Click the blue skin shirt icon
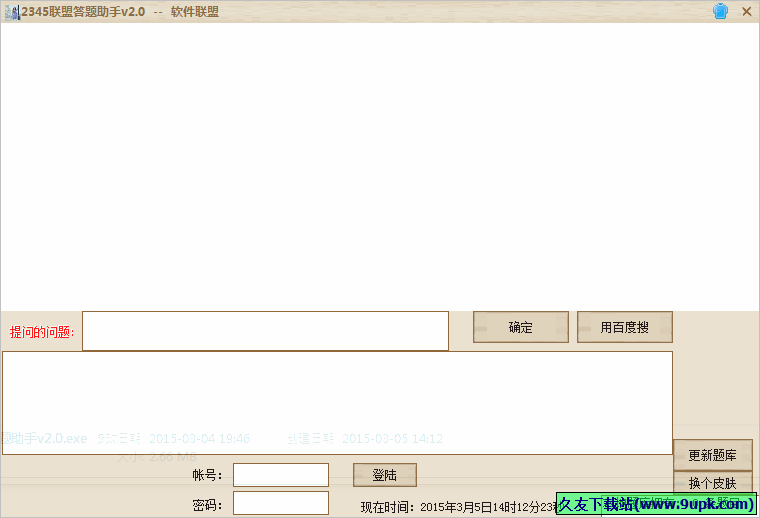The width and height of the screenshot is (760, 518). point(720,11)
